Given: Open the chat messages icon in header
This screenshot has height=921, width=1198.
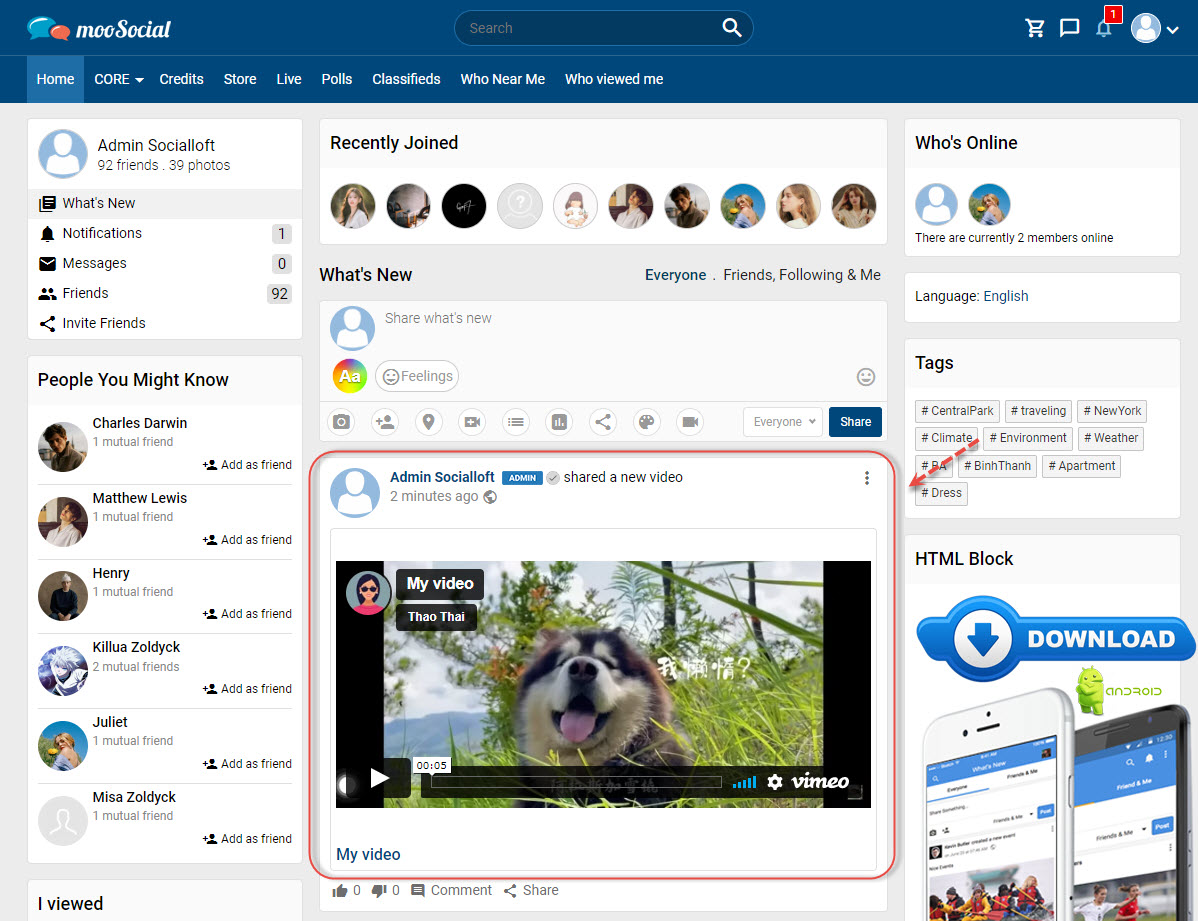Looking at the screenshot, I should point(1069,28).
